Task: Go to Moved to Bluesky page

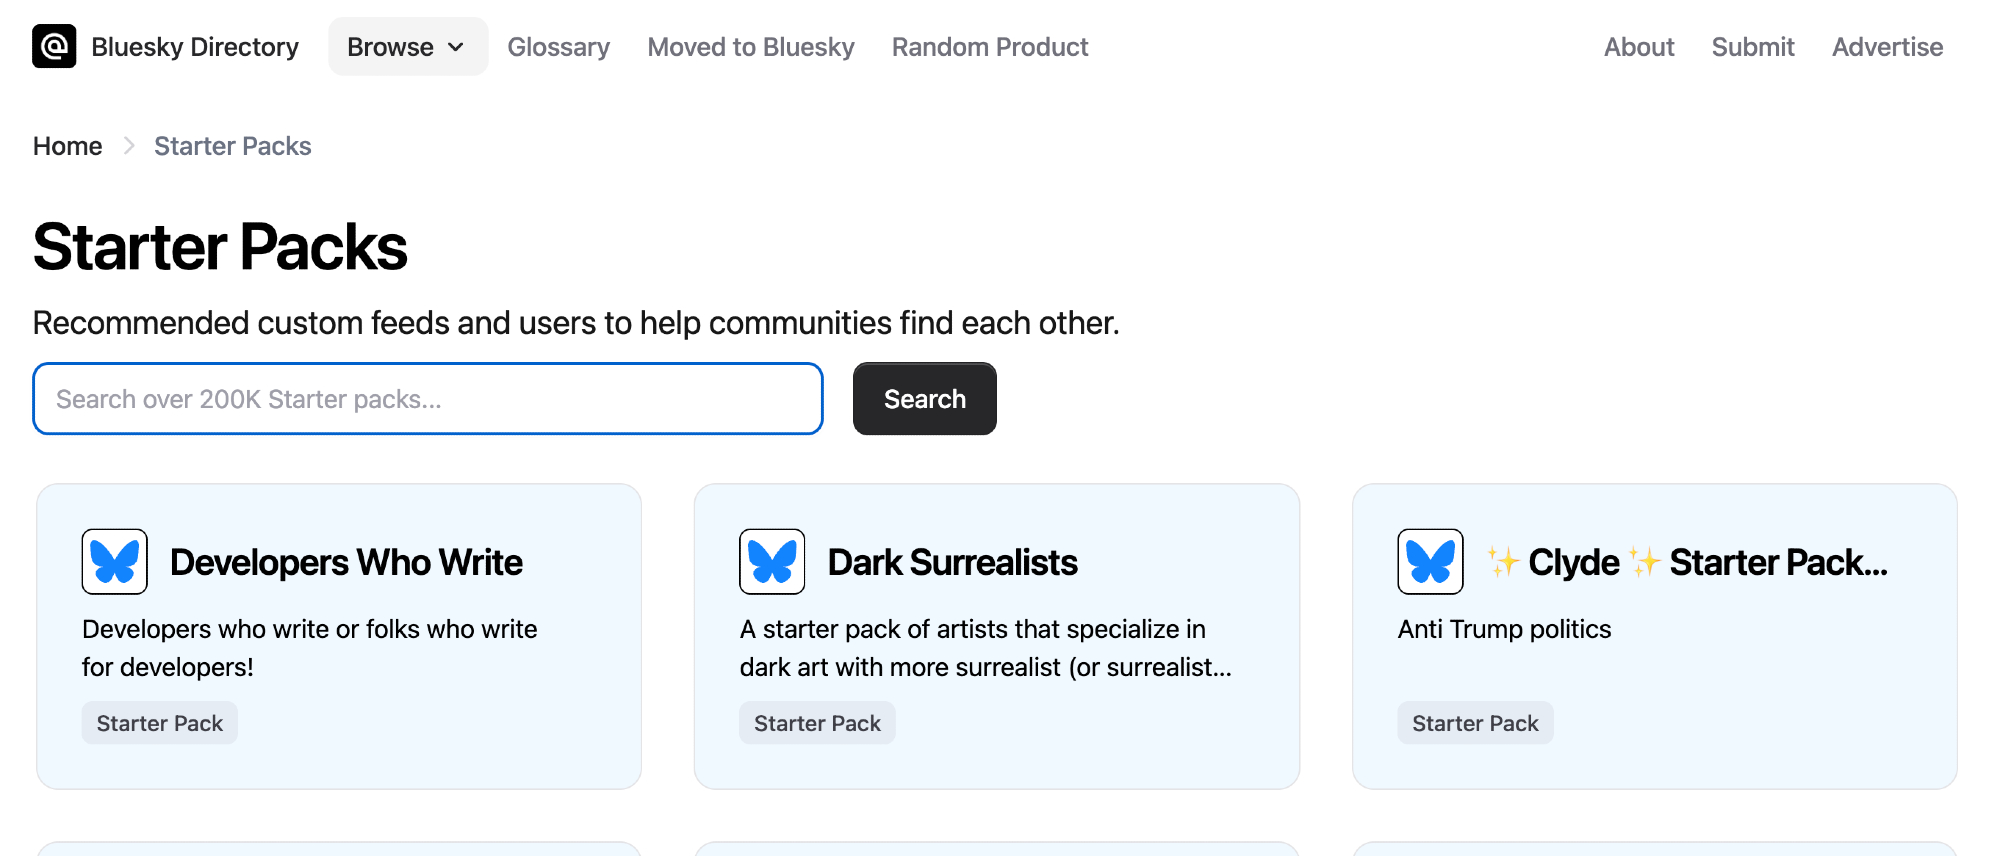Action: click(751, 47)
